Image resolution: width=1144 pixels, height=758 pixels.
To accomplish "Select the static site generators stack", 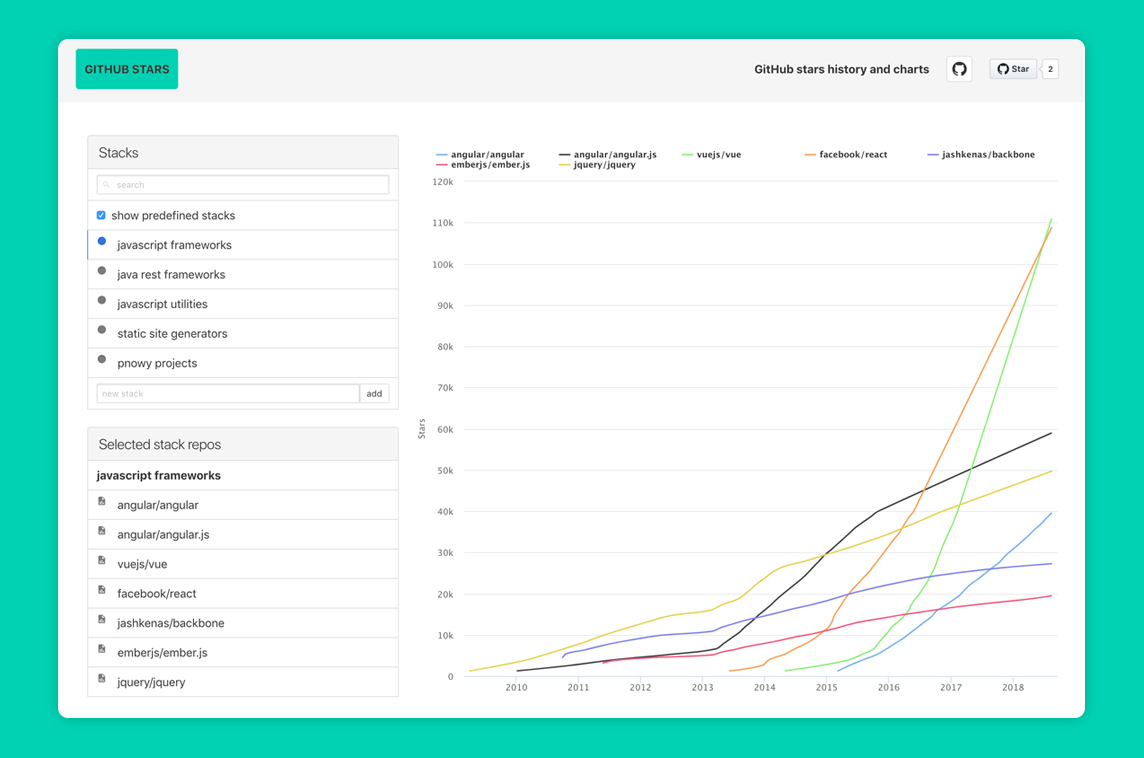I will (242, 333).
